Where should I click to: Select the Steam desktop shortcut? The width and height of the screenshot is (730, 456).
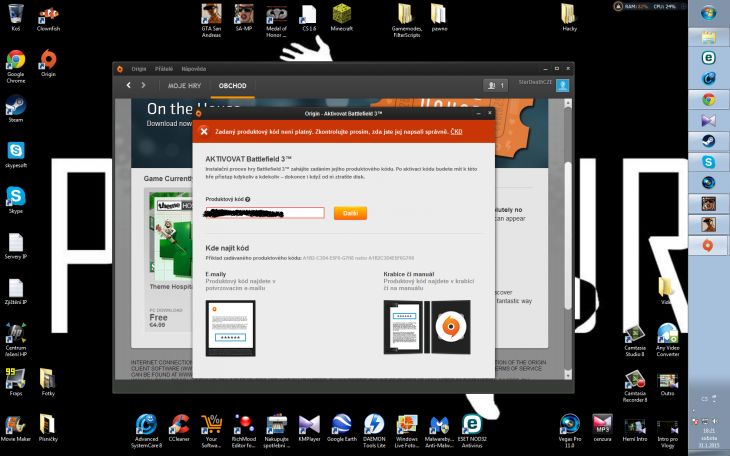(x=16, y=109)
